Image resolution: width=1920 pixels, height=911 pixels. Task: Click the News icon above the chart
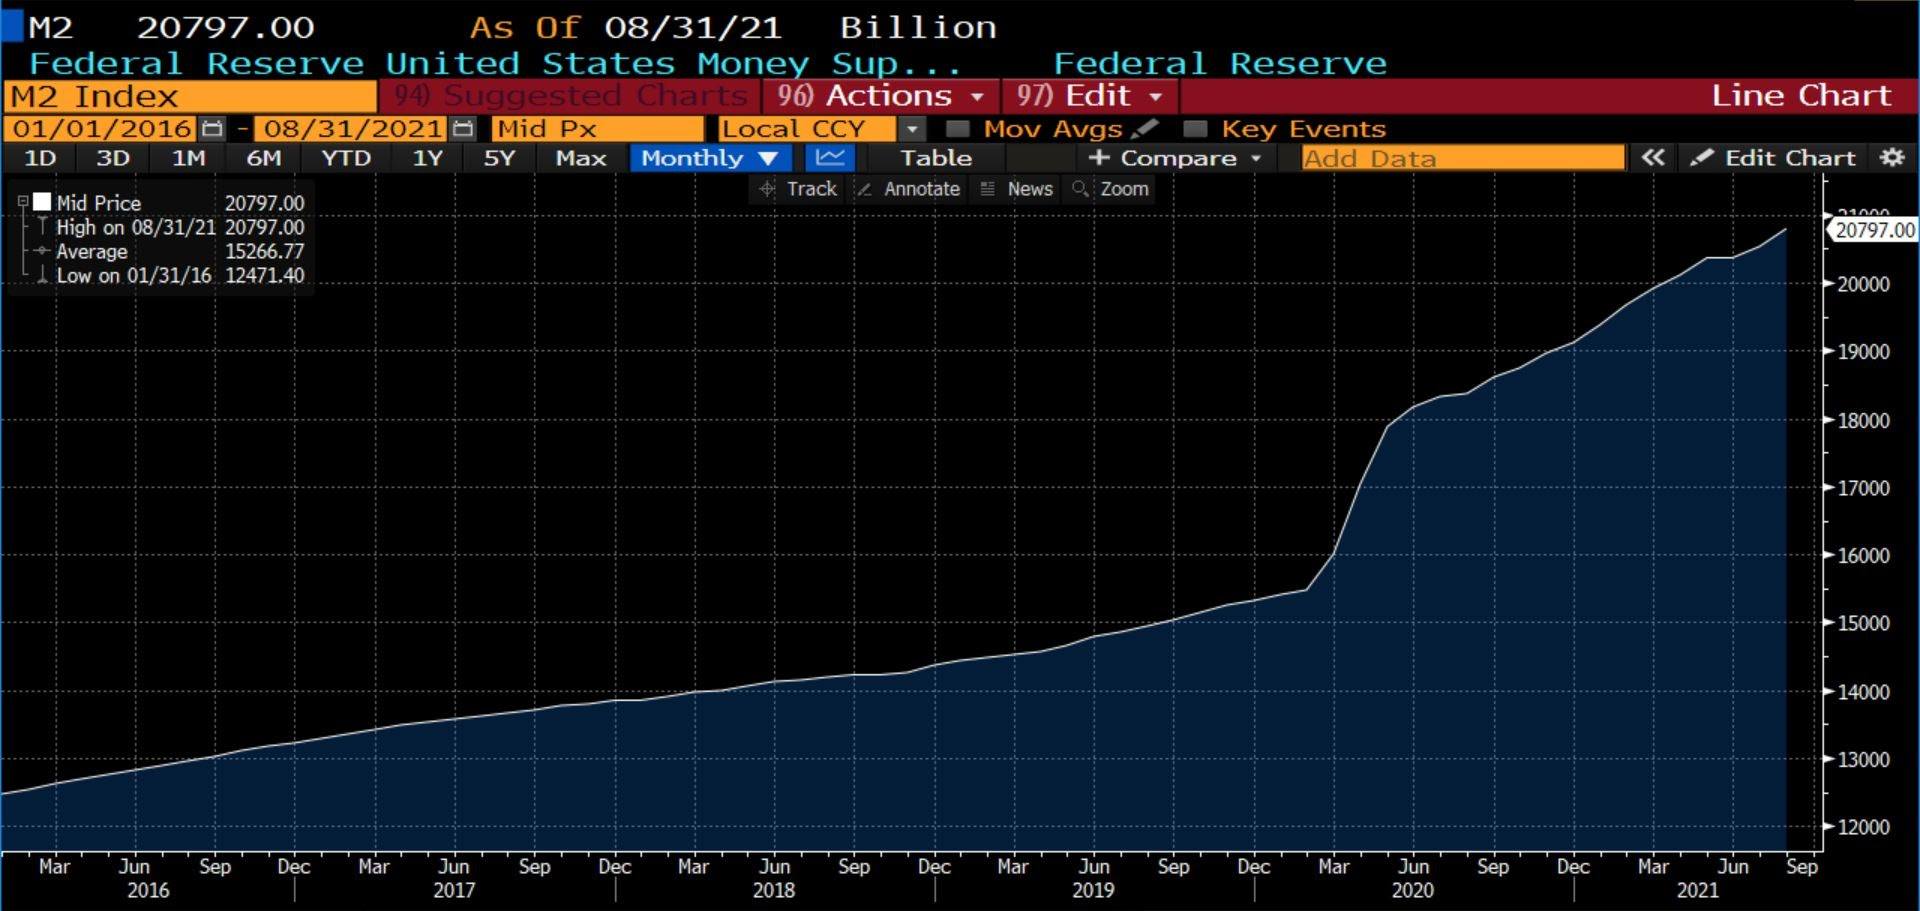[x=1015, y=189]
